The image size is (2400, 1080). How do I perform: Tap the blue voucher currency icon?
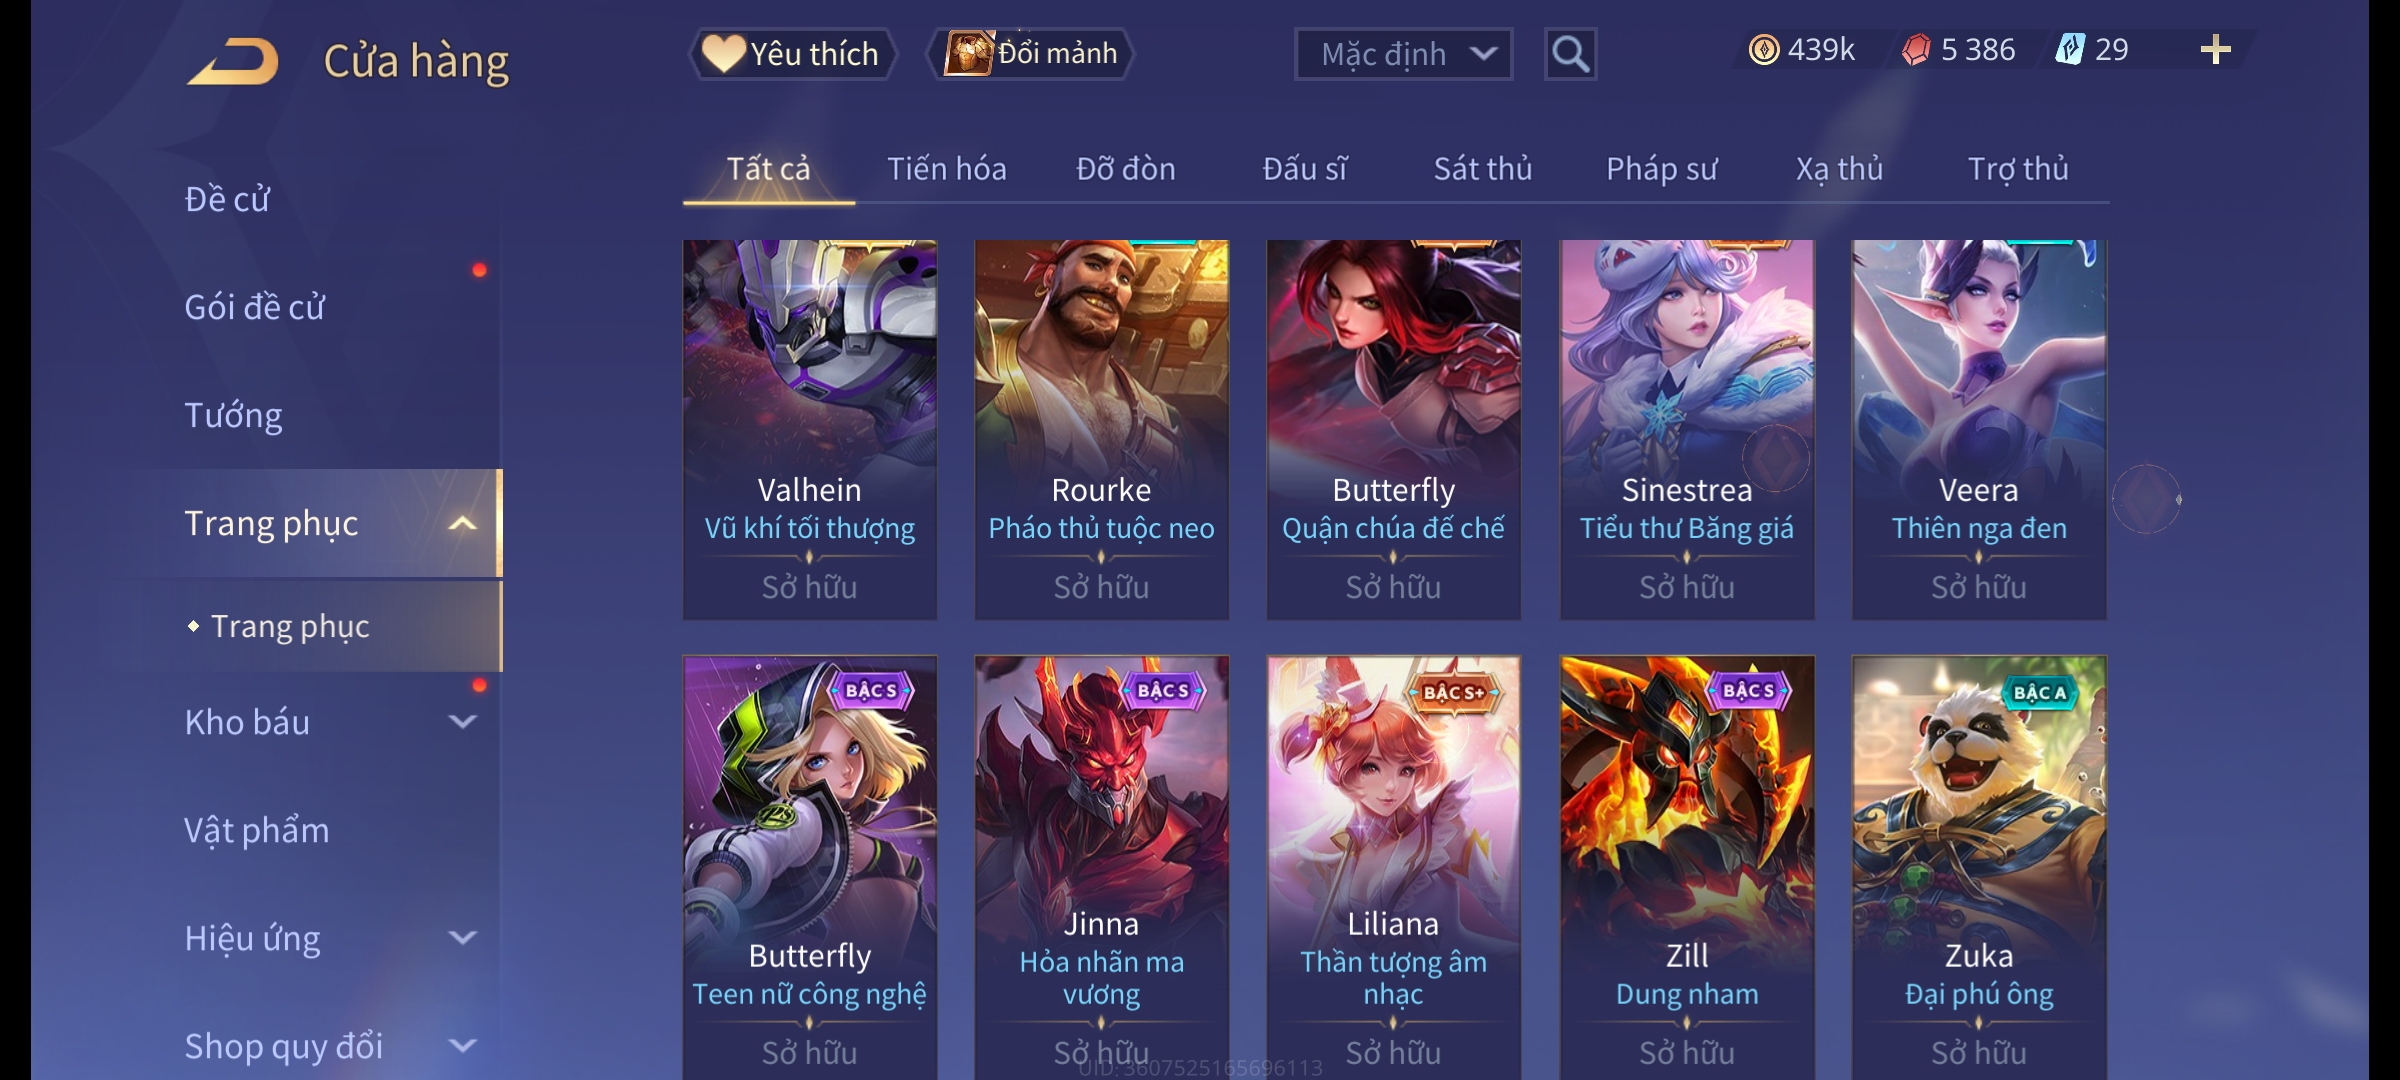tap(2069, 50)
